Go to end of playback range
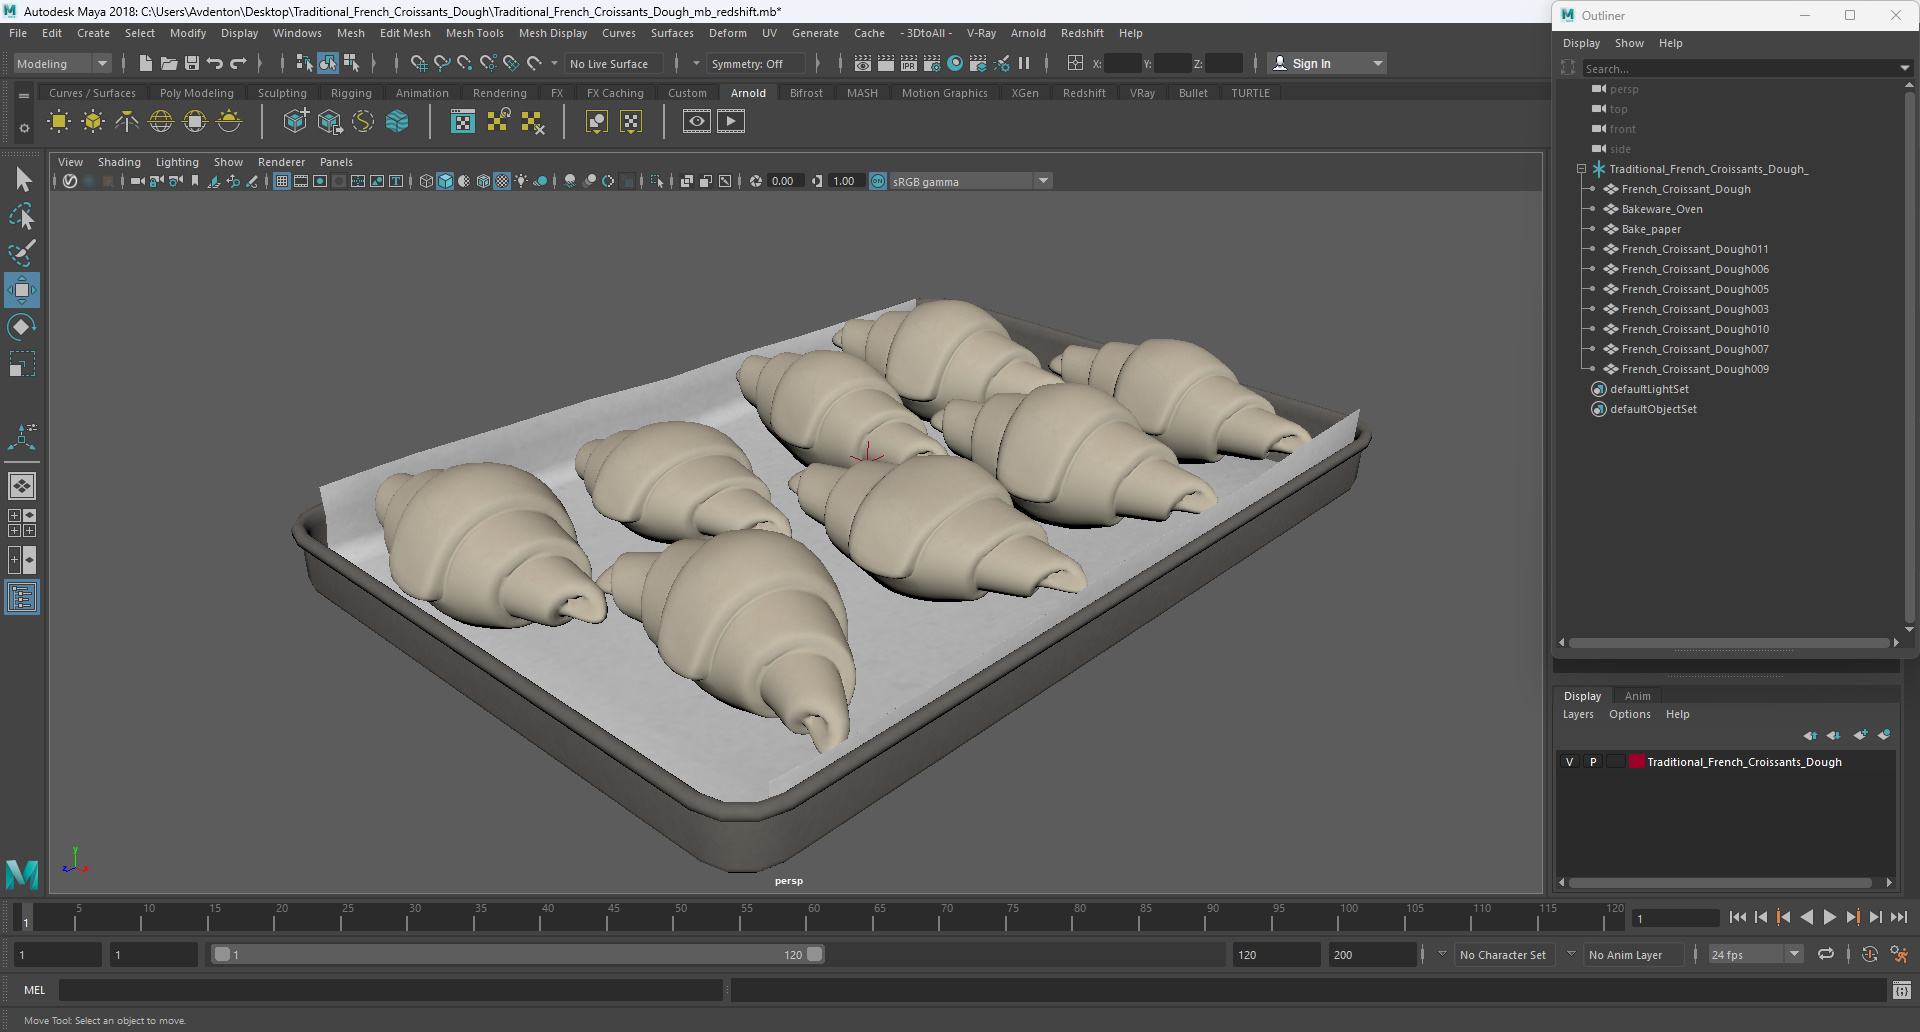 pyautogui.click(x=1899, y=917)
